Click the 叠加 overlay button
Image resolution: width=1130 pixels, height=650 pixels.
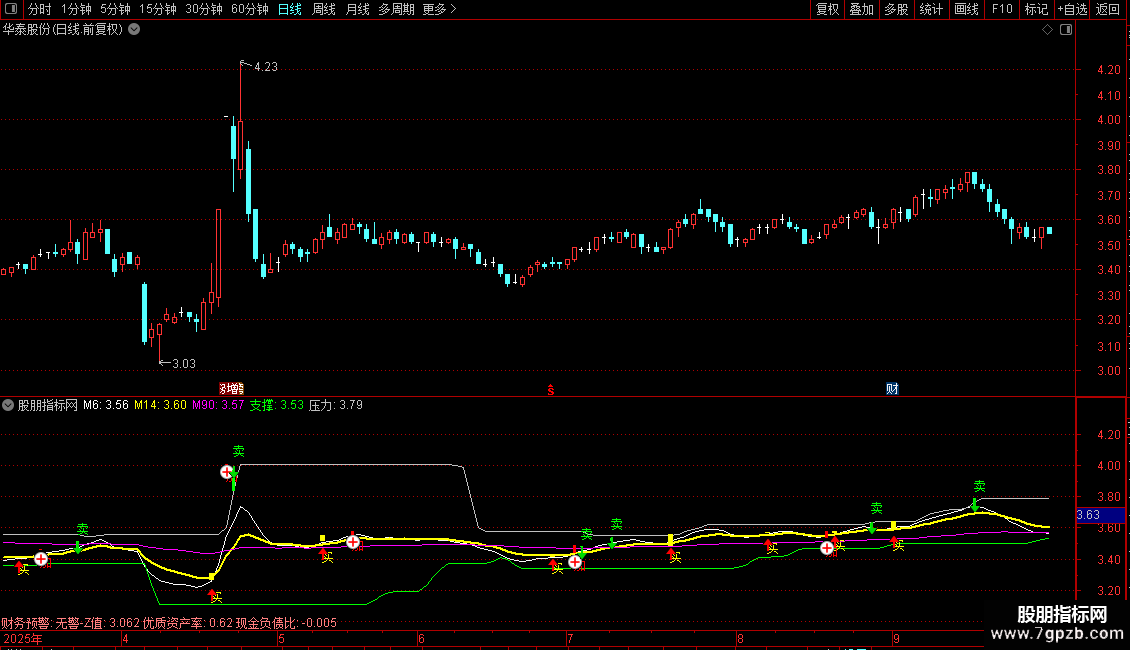[862, 9]
